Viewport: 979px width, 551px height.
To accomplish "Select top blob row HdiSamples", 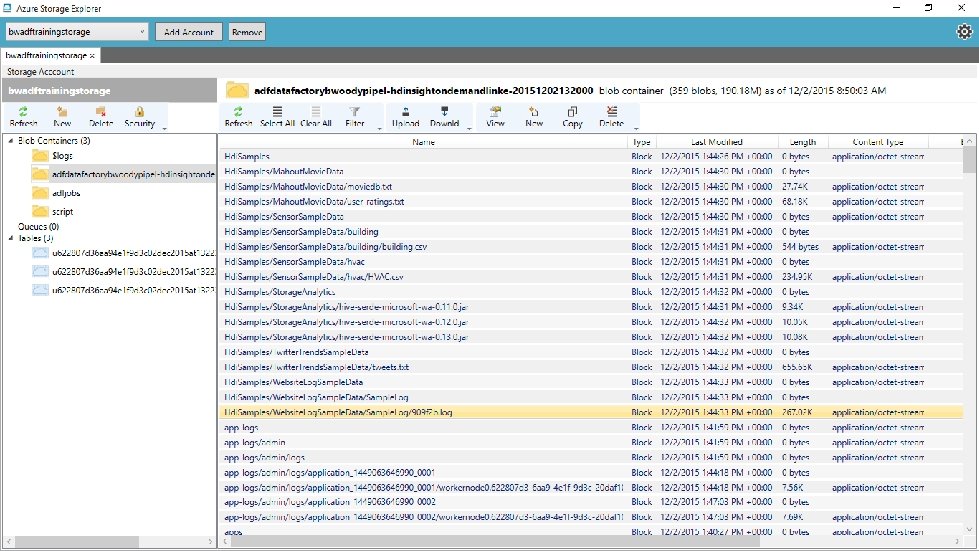I will click(591, 156).
